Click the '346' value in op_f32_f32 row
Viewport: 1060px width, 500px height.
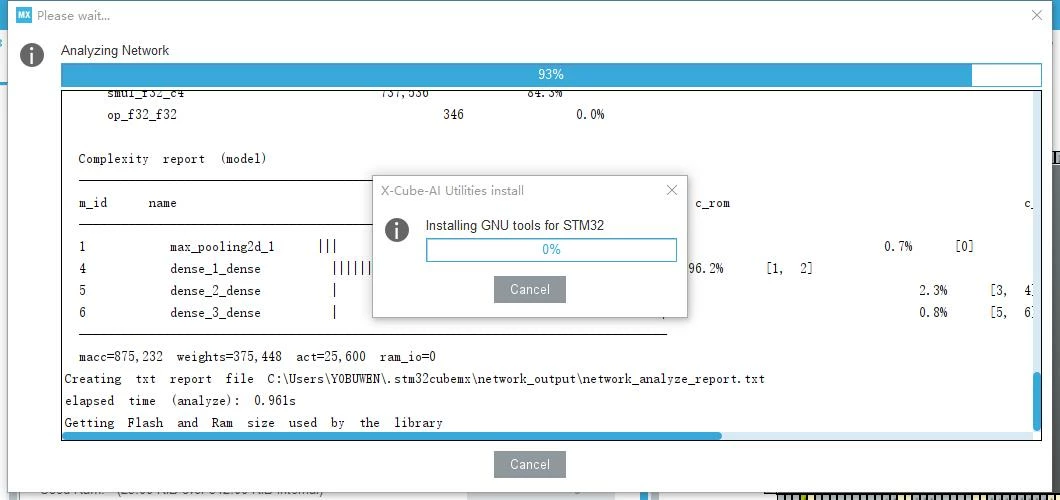(x=454, y=114)
